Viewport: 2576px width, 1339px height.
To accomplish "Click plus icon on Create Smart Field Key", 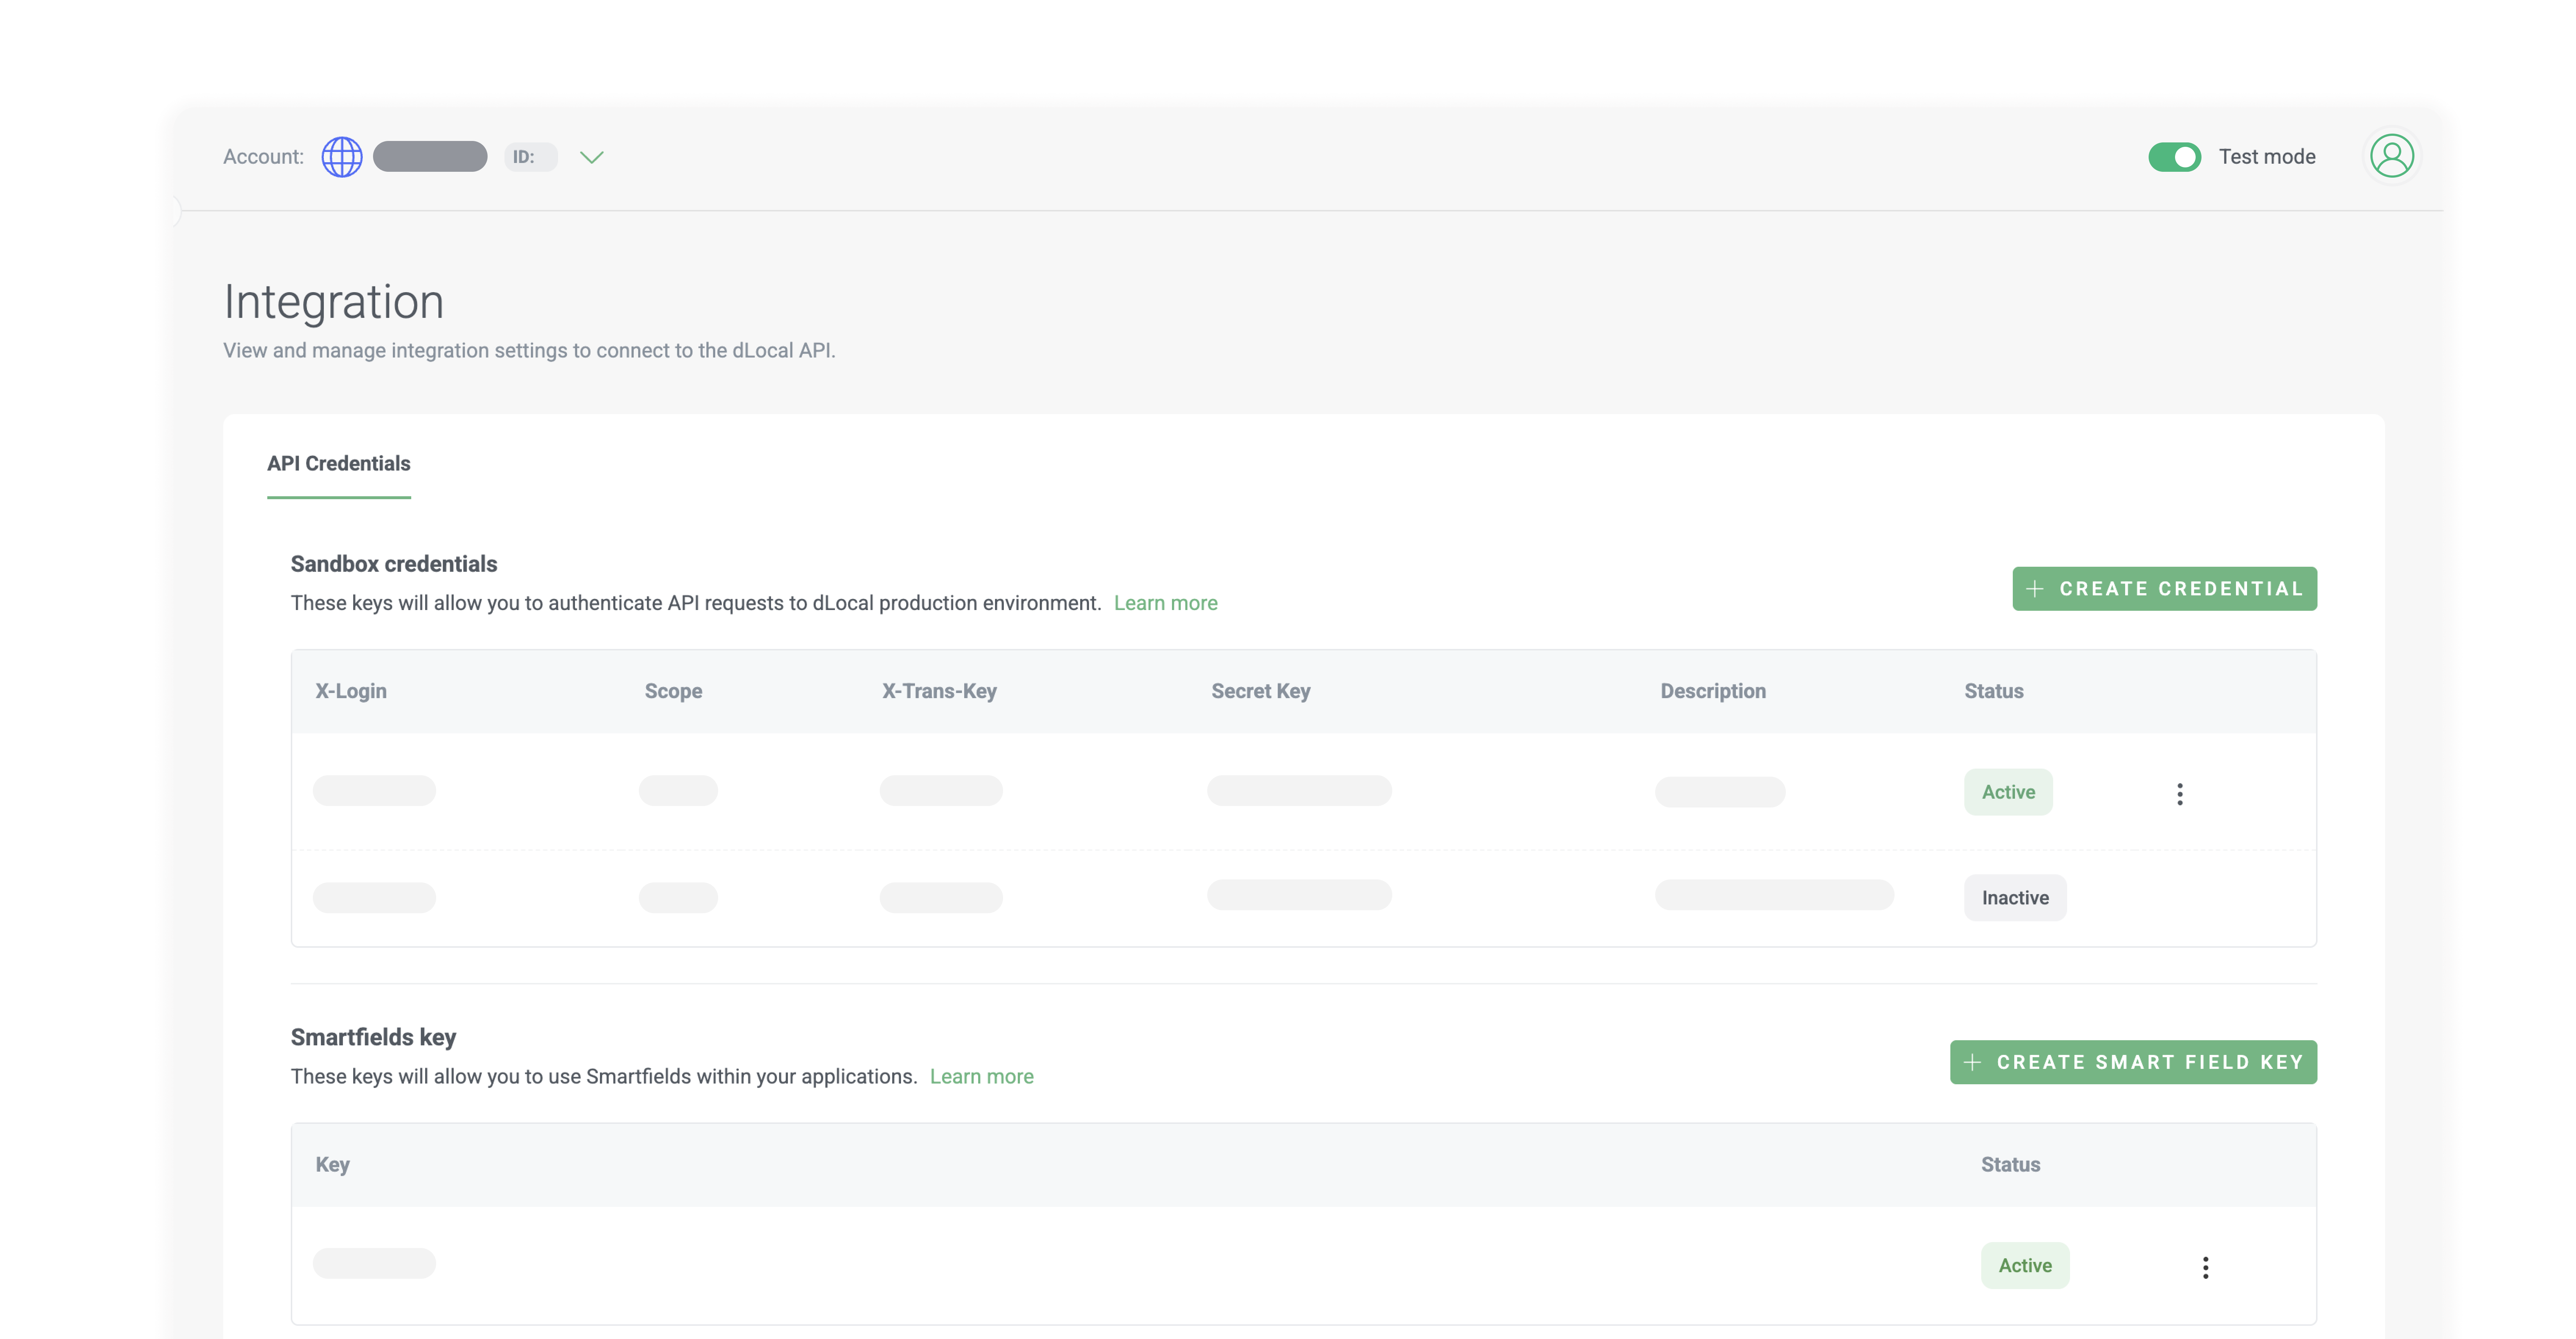I will coord(1972,1062).
